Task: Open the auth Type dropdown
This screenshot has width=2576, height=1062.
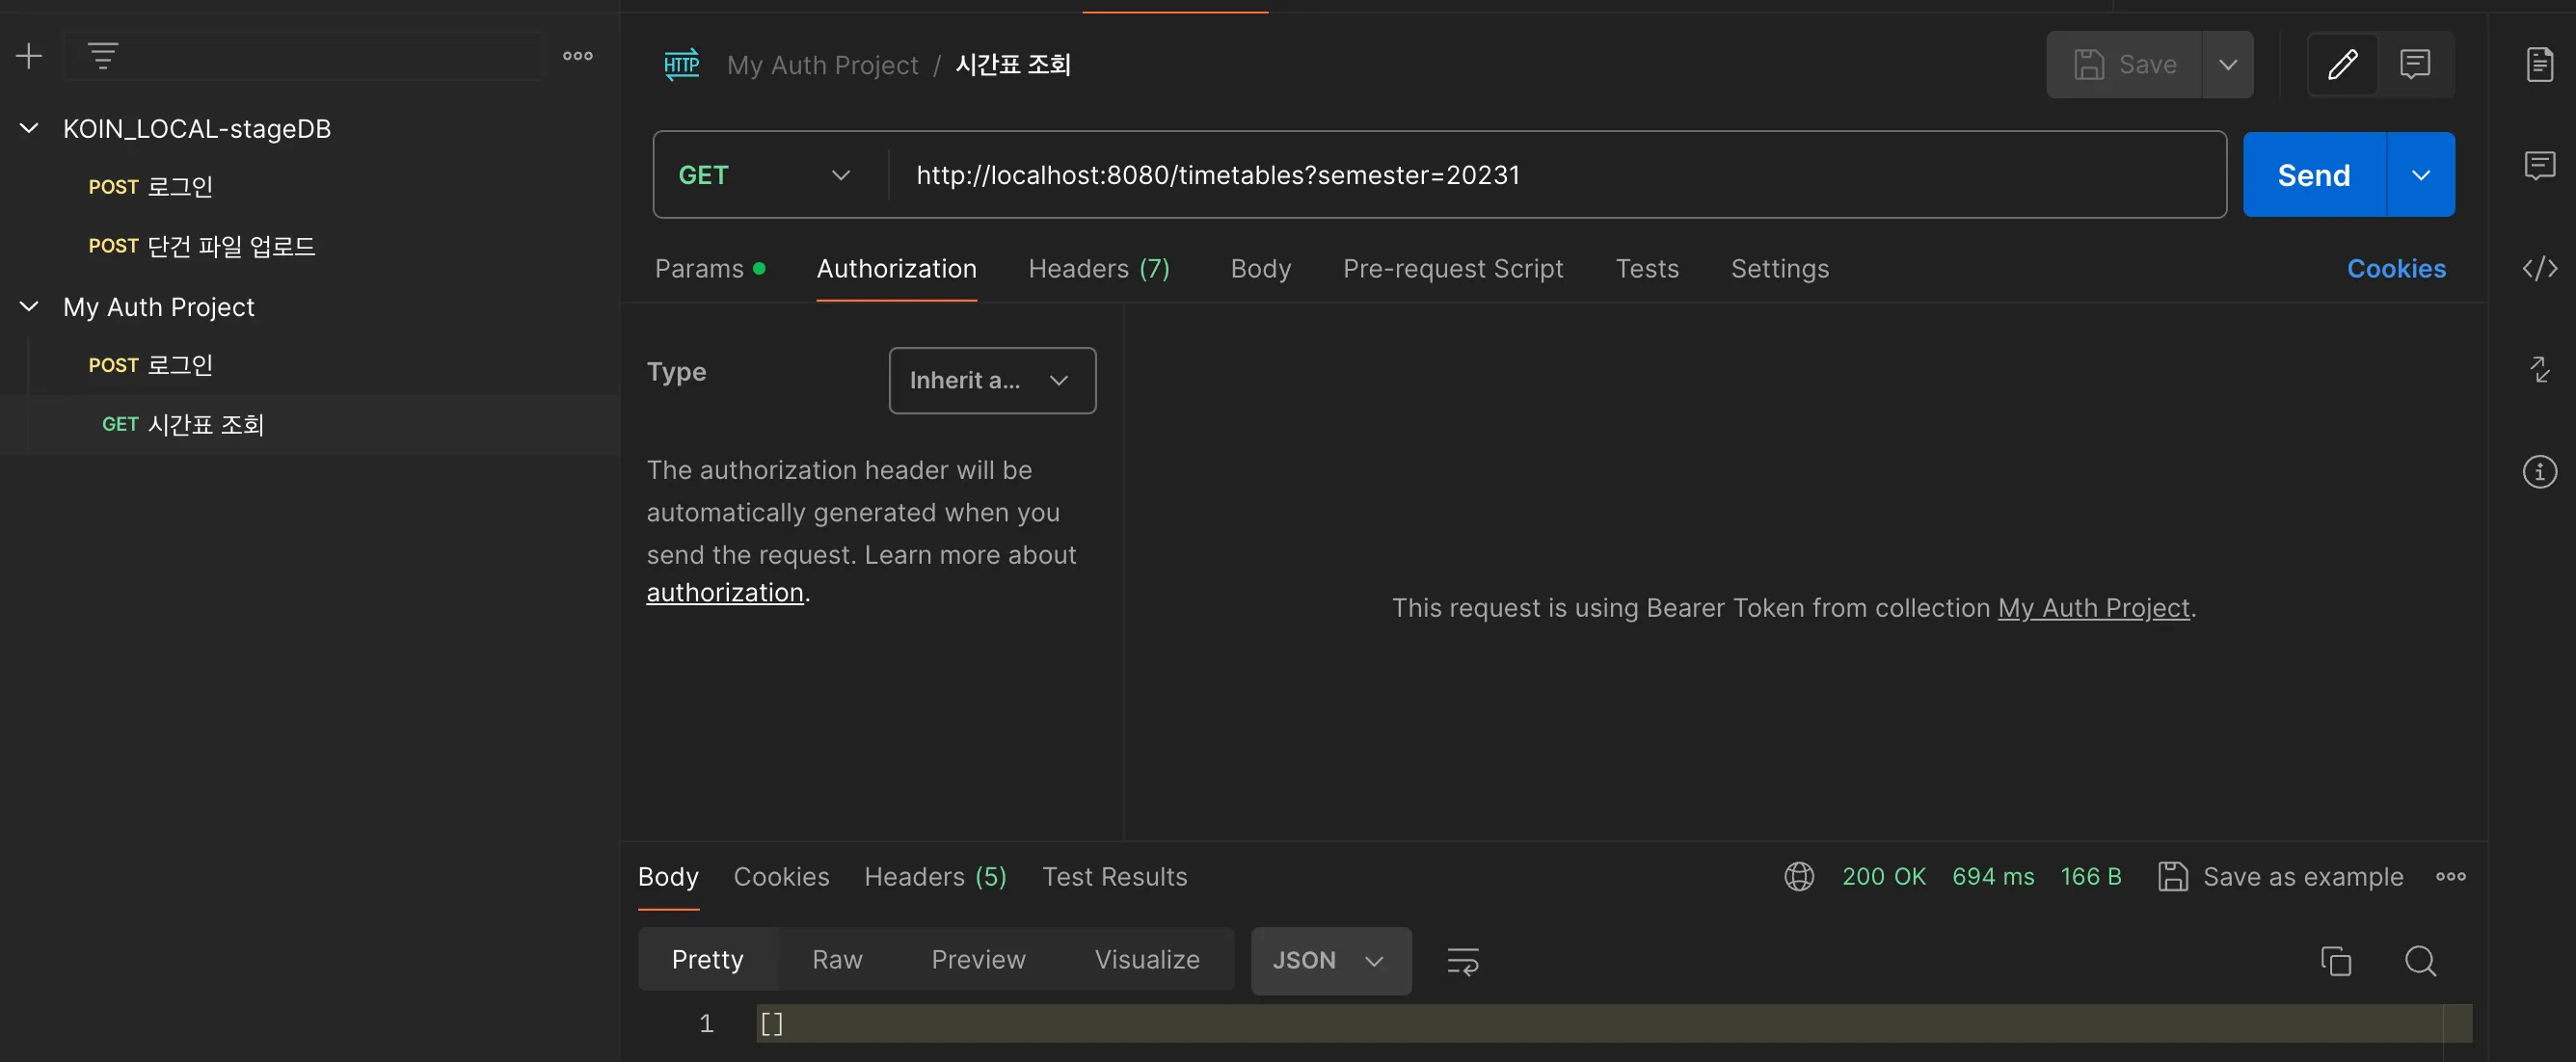Action: click(x=991, y=380)
